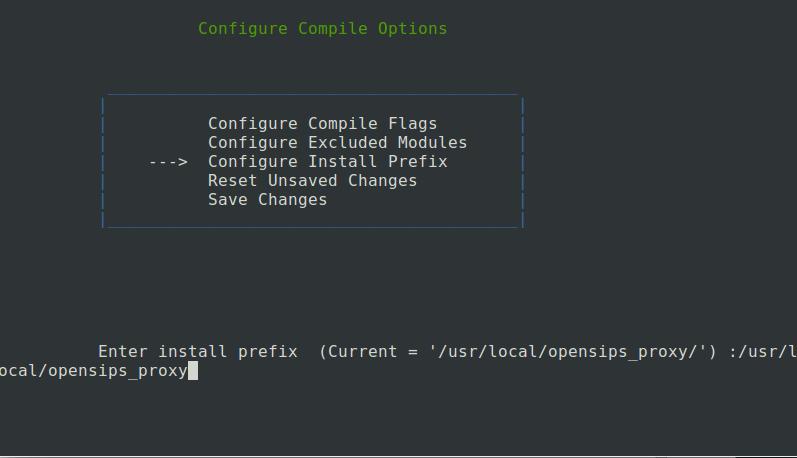Click the ---> selection arrow indicator
Screen dimensions: 797x458
point(168,162)
